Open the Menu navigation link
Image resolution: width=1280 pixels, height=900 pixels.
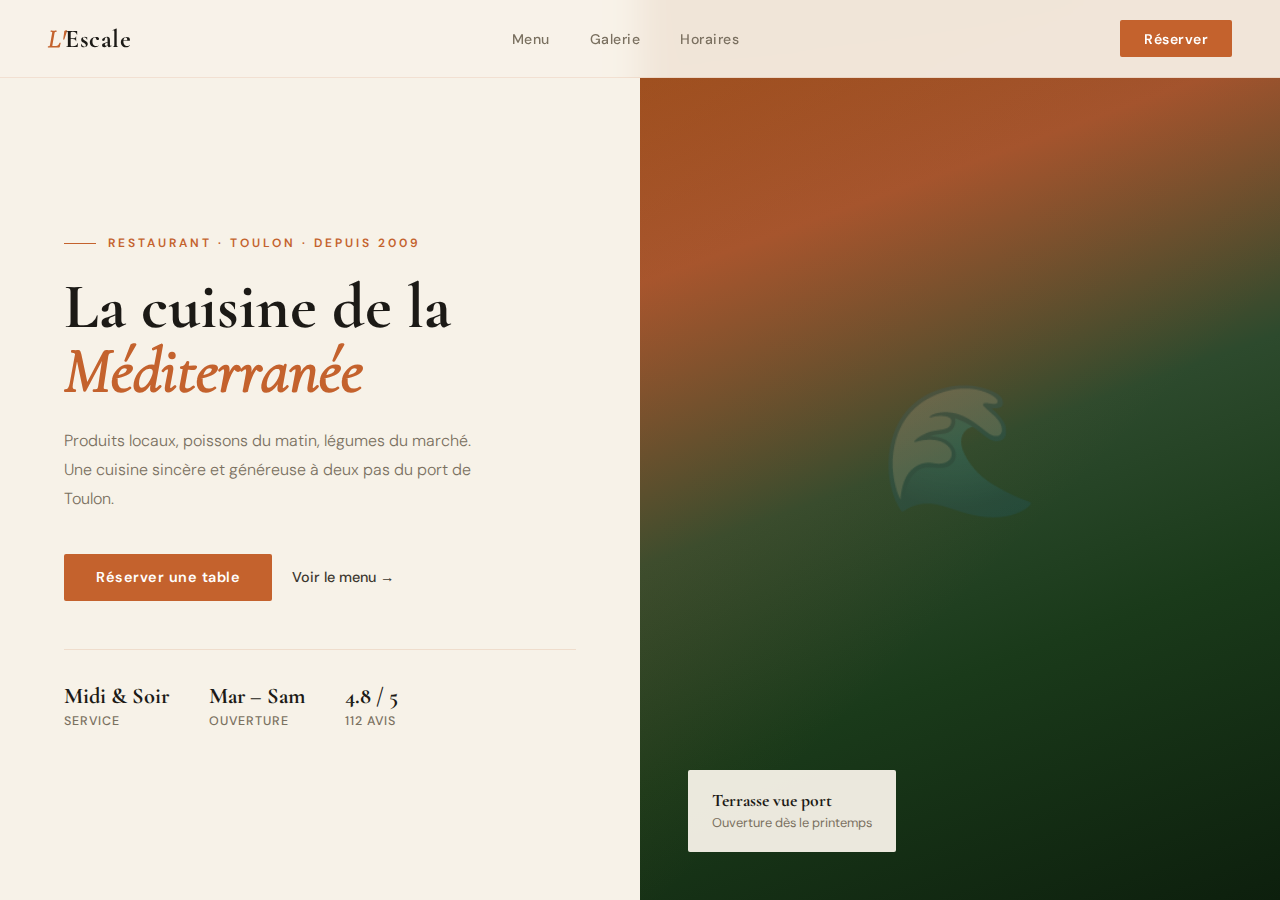coord(530,39)
